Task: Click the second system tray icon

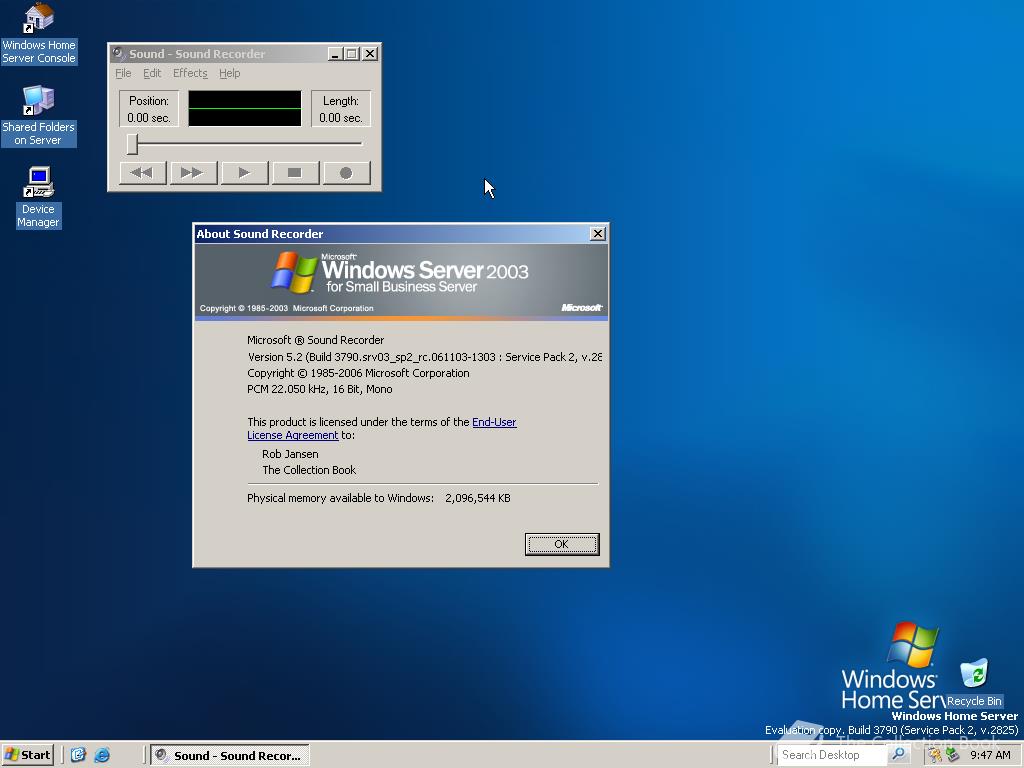Action: click(952, 755)
